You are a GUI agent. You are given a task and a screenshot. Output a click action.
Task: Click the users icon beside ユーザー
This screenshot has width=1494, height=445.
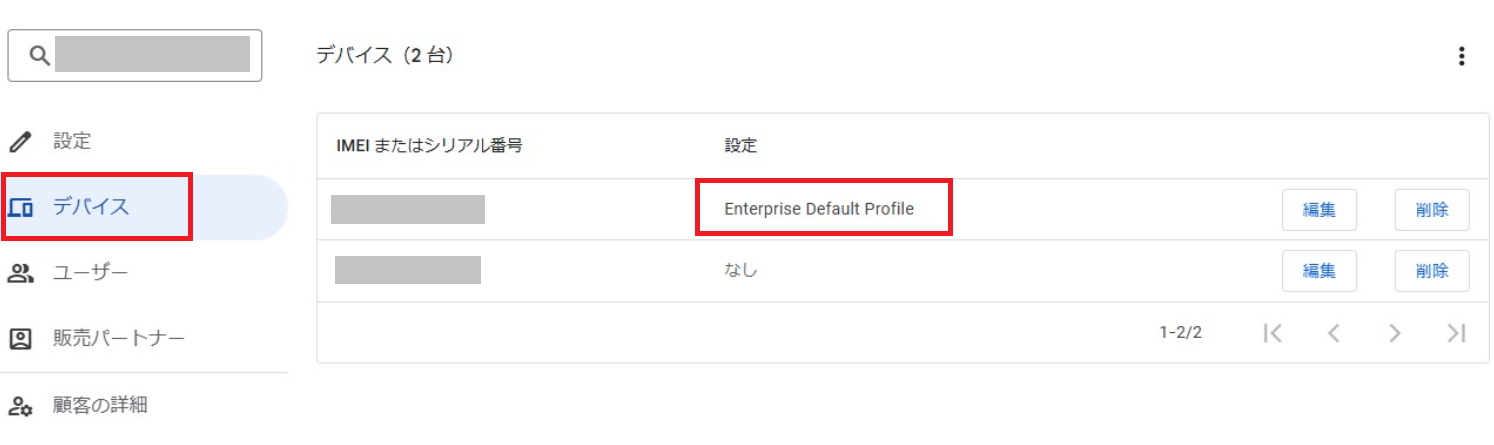click(x=20, y=273)
